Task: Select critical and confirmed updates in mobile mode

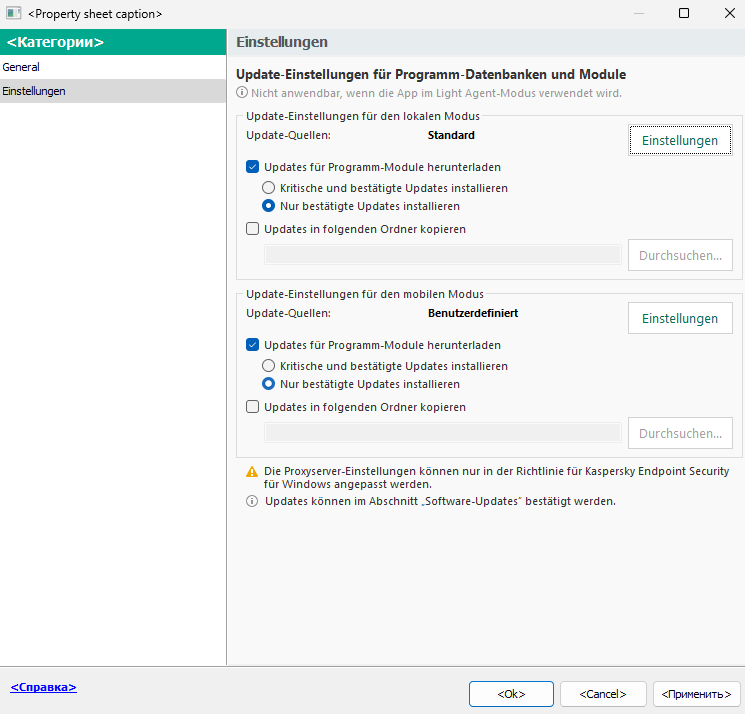Action: click(268, 366)
